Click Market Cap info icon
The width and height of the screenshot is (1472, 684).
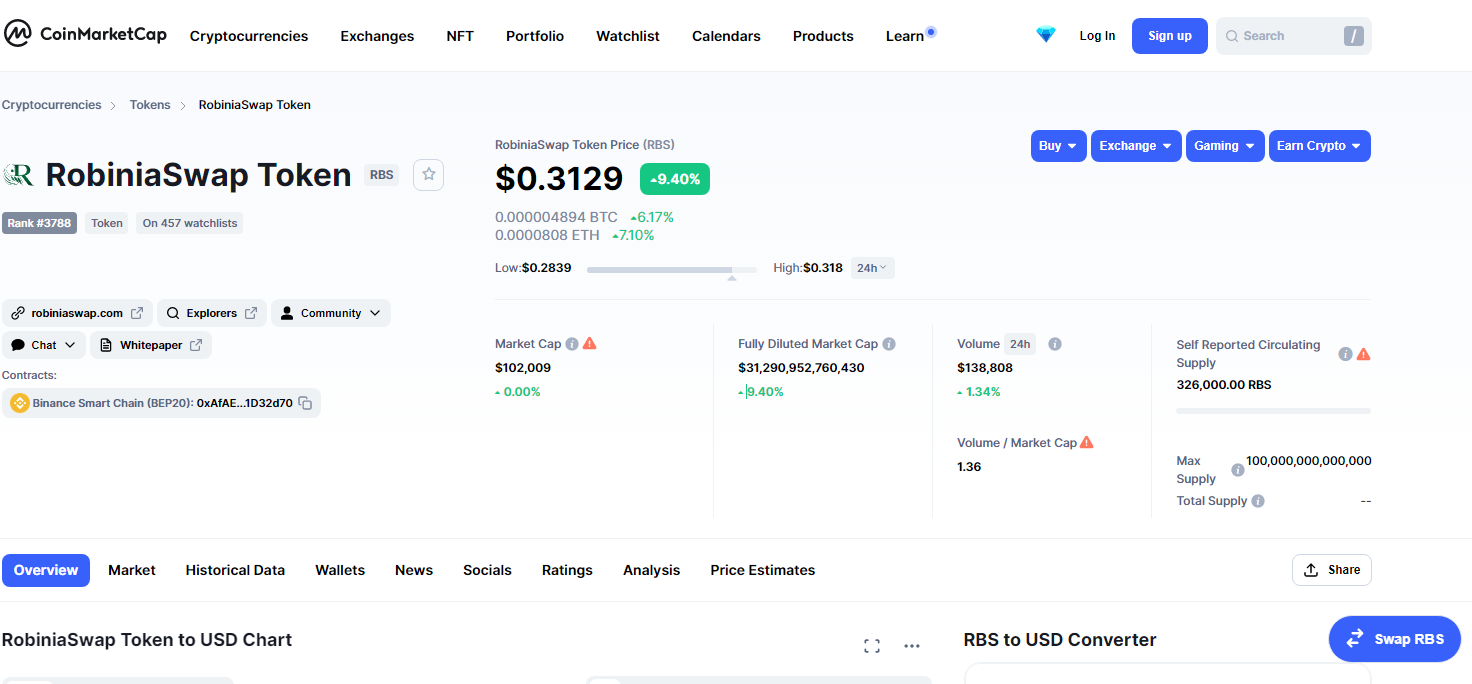[x=572, y=344]
